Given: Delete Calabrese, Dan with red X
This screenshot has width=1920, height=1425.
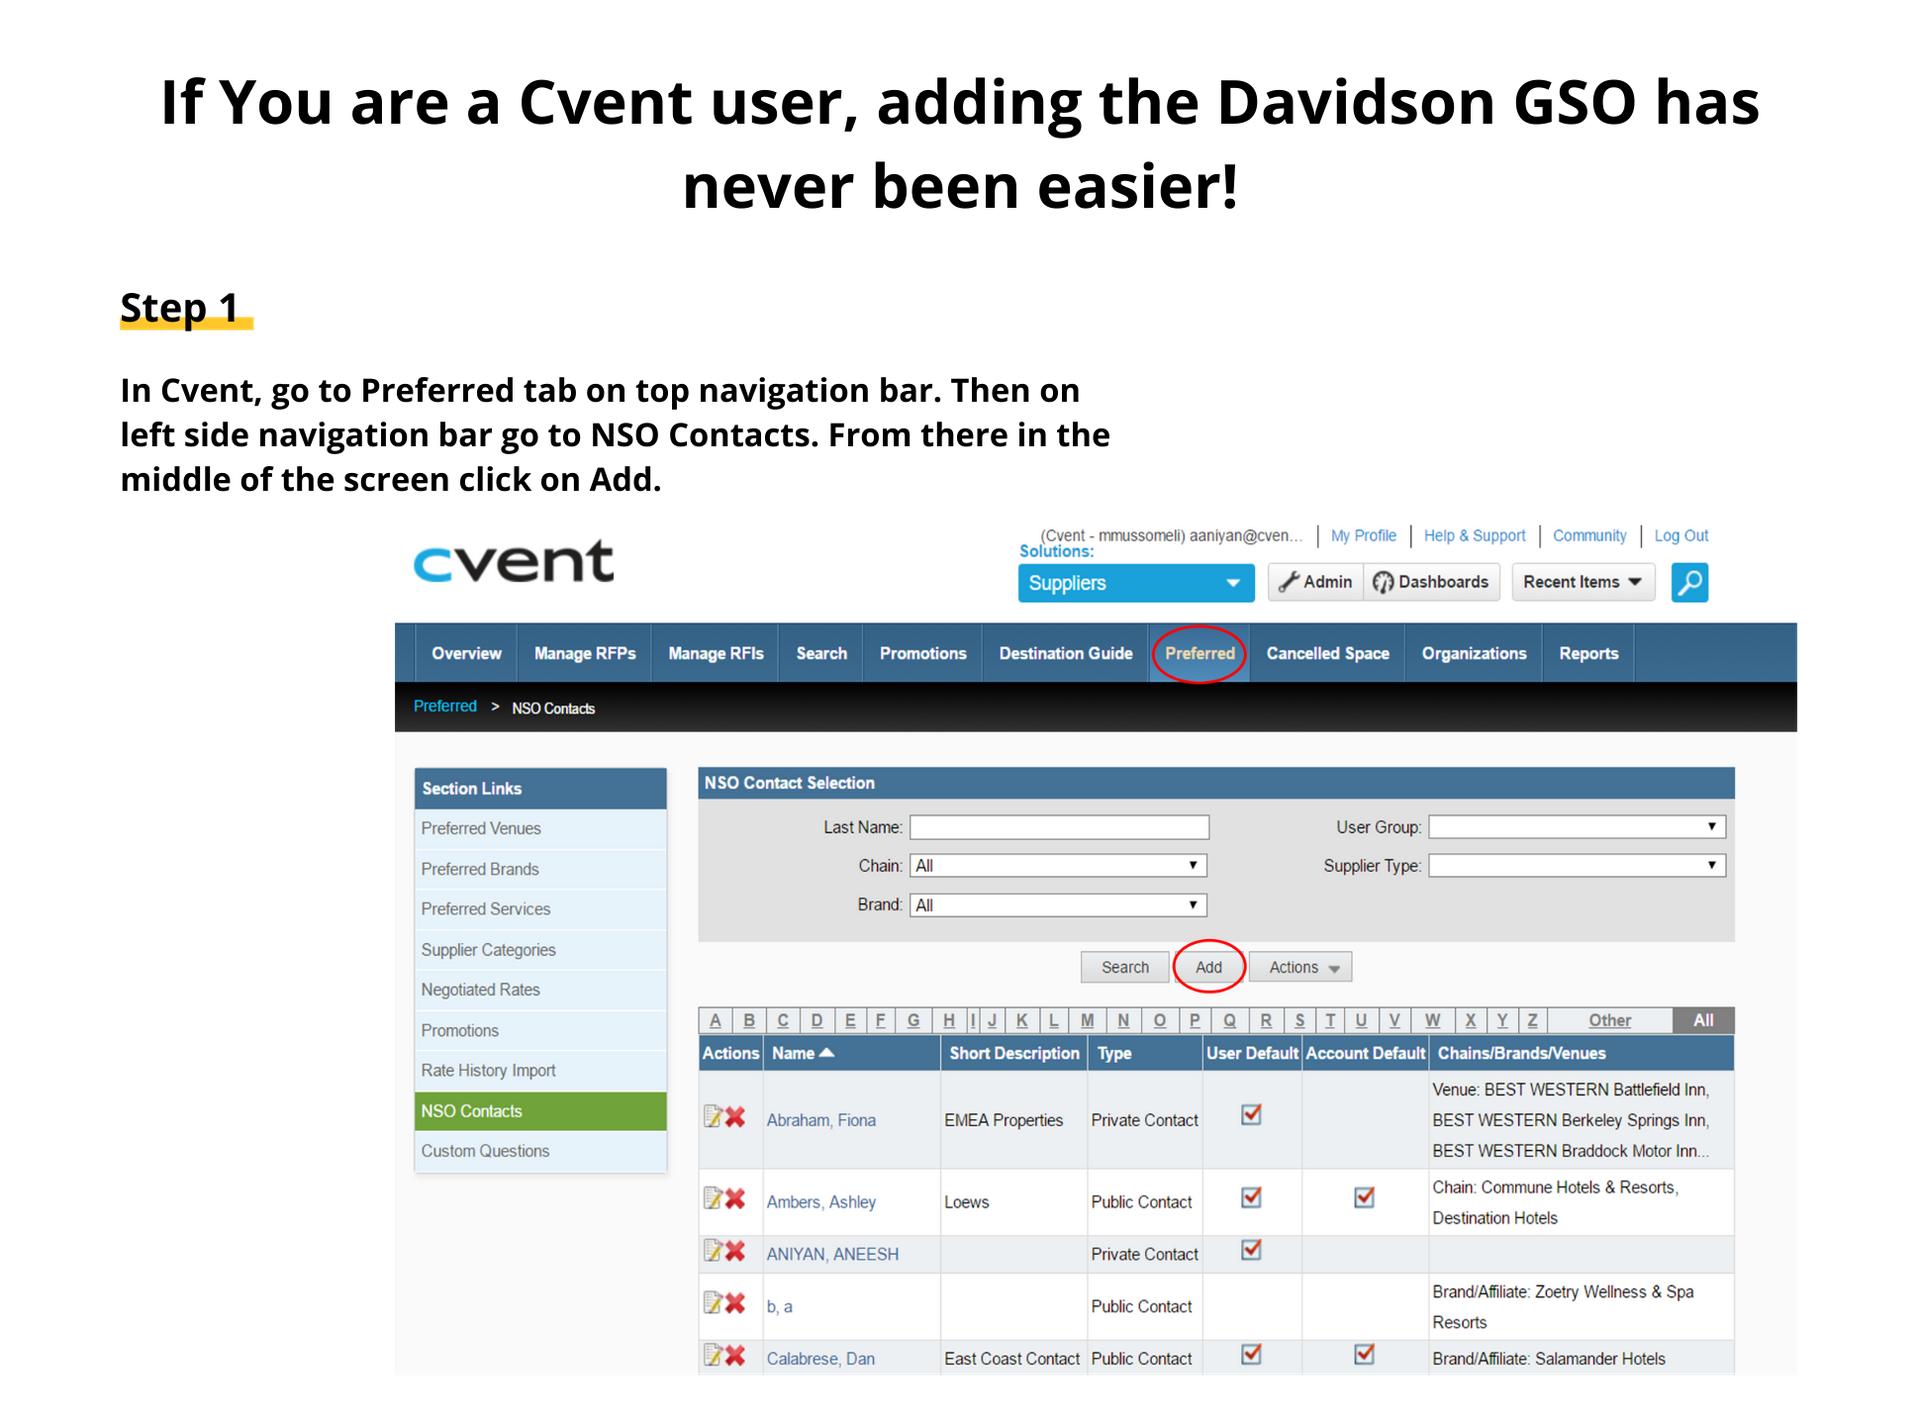Looking at the screenshot, I should pyautogui.click(x=735, y=1355).
